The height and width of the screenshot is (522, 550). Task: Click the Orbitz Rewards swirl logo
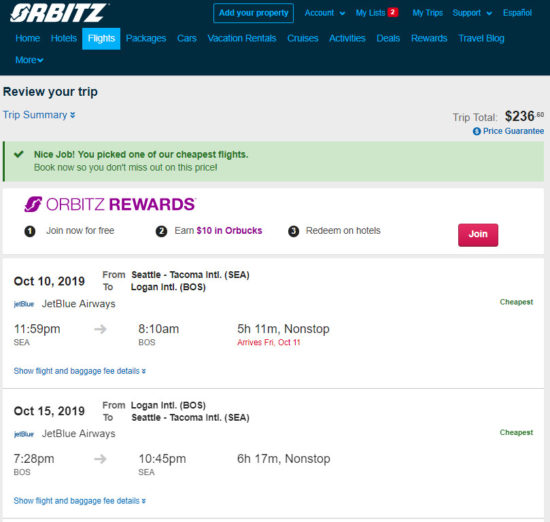pos(33,204)
